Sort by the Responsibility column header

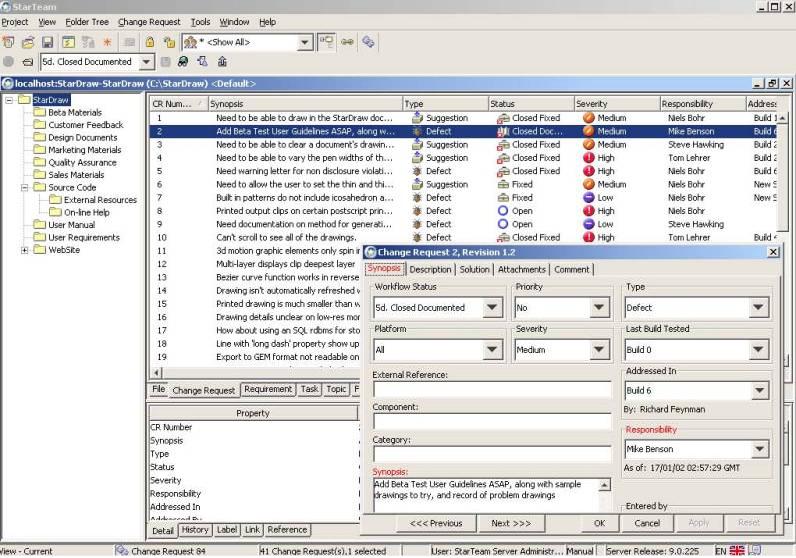[x=703, y=104]
